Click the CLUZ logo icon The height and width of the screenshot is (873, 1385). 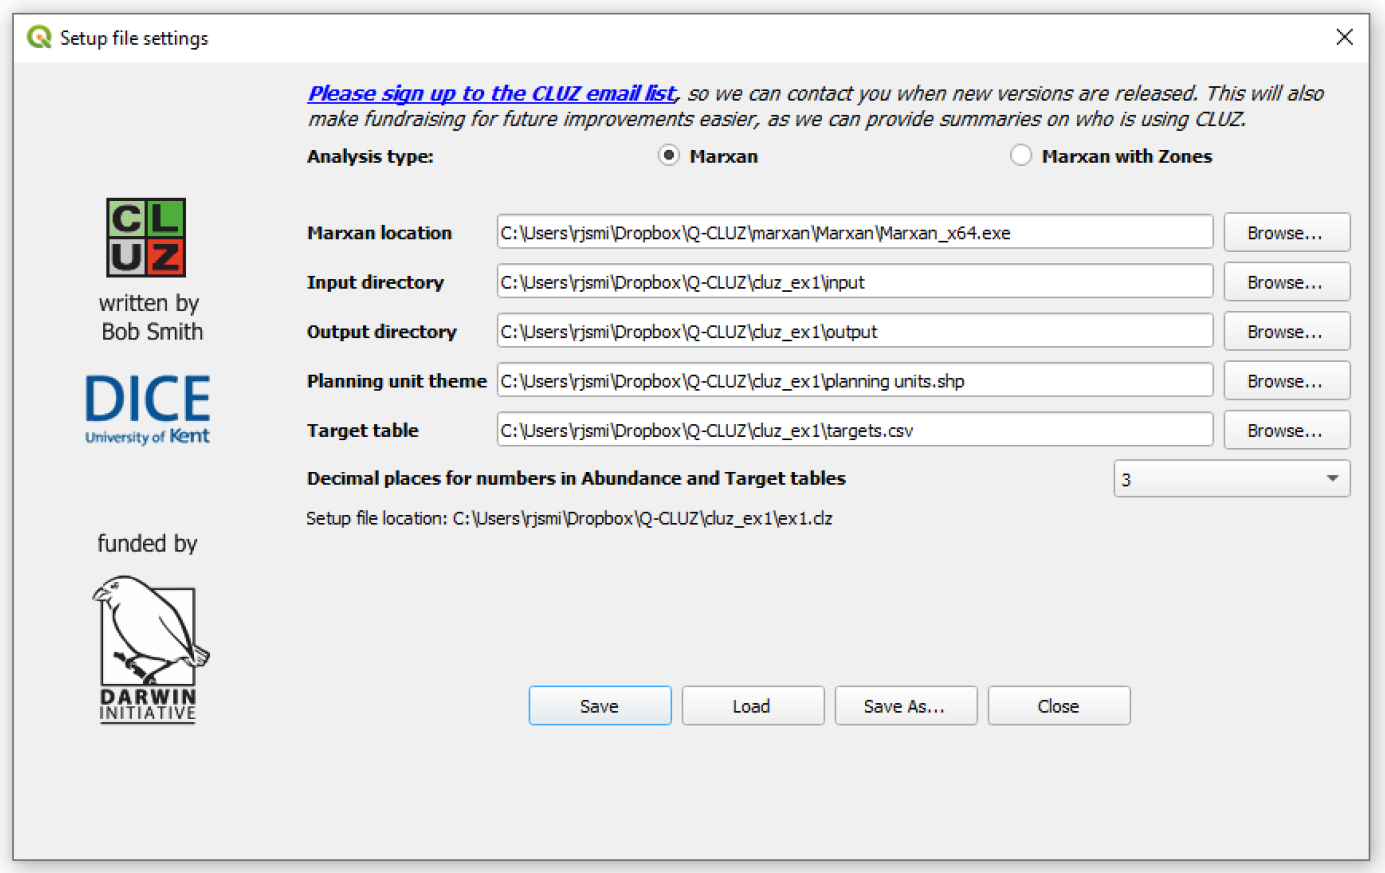click(x=146, y=237)
